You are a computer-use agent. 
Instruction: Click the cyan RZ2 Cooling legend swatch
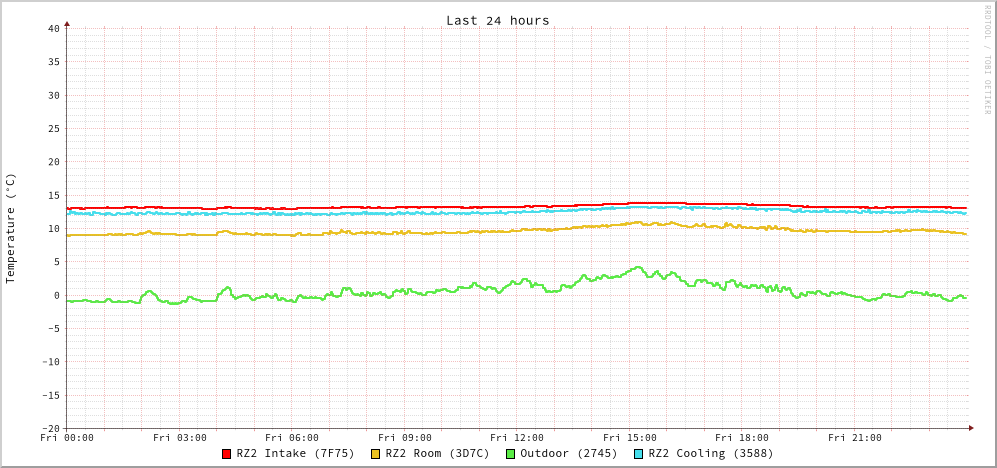[639, 454]
